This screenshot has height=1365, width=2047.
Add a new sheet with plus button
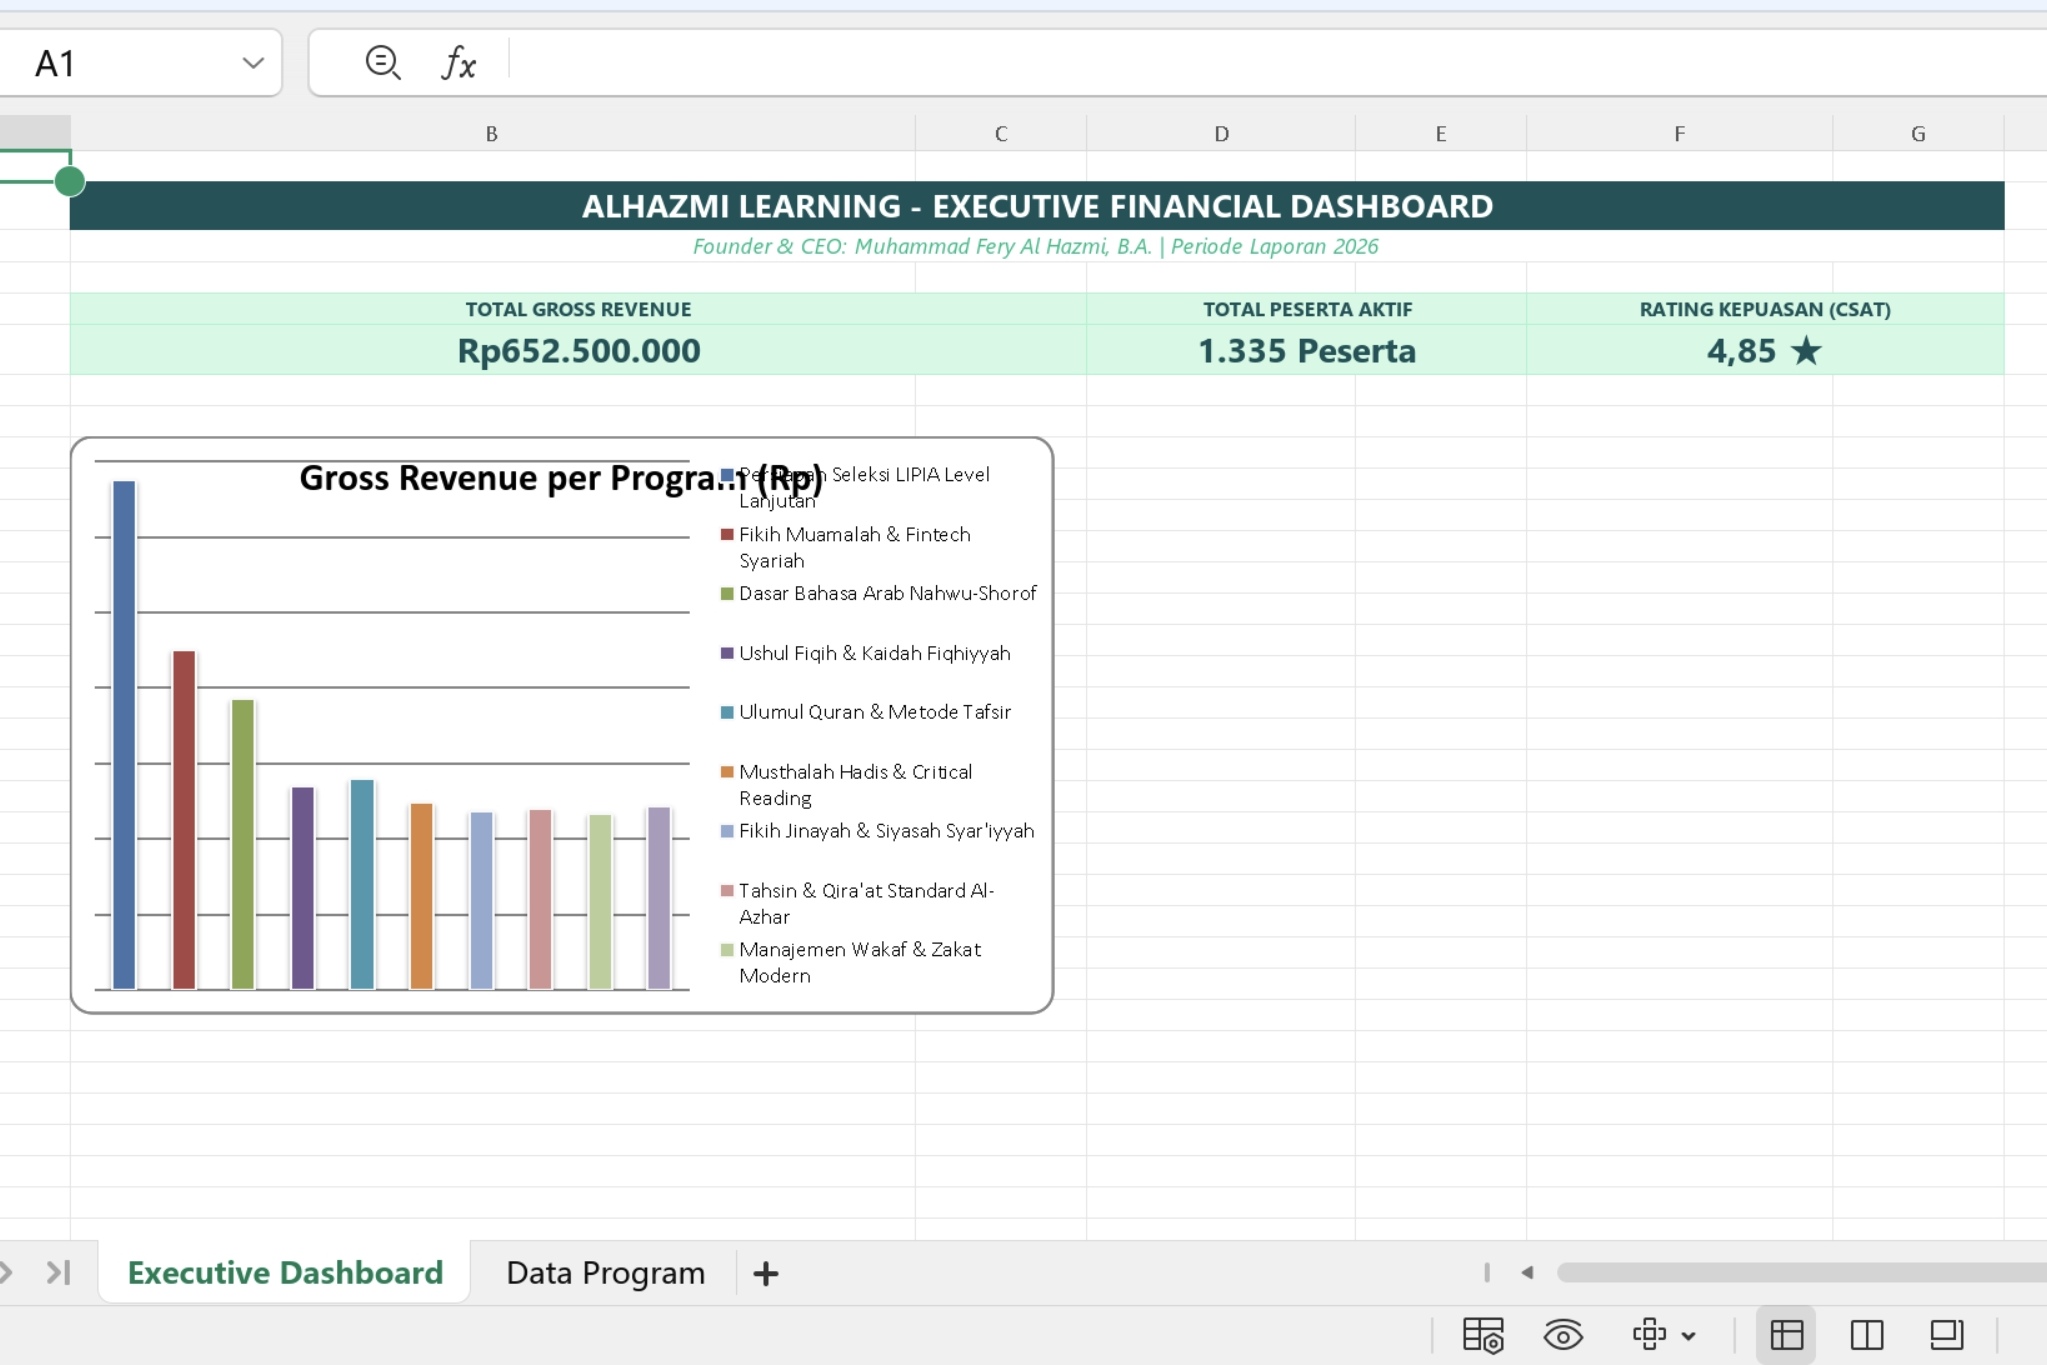pyautogui.click(x=766, y=1273)
